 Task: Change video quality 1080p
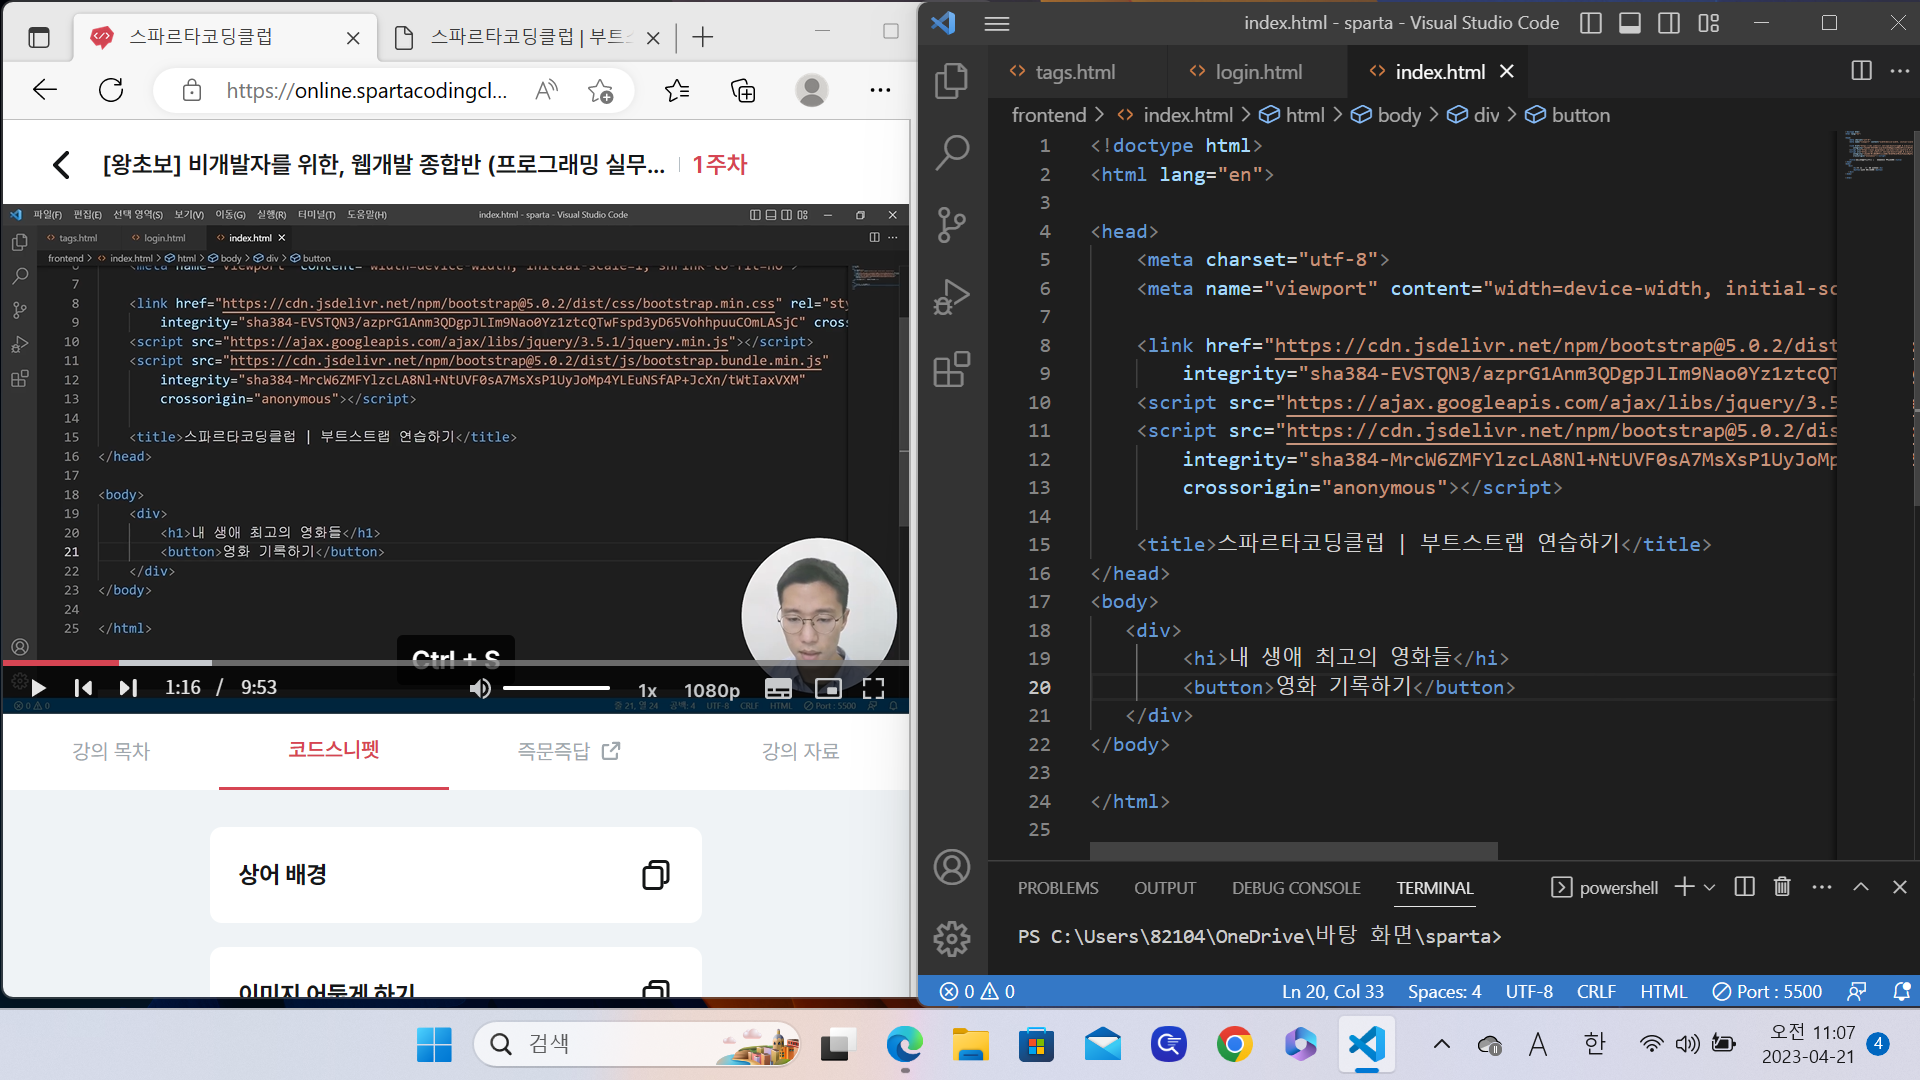(x=711, y=690)
